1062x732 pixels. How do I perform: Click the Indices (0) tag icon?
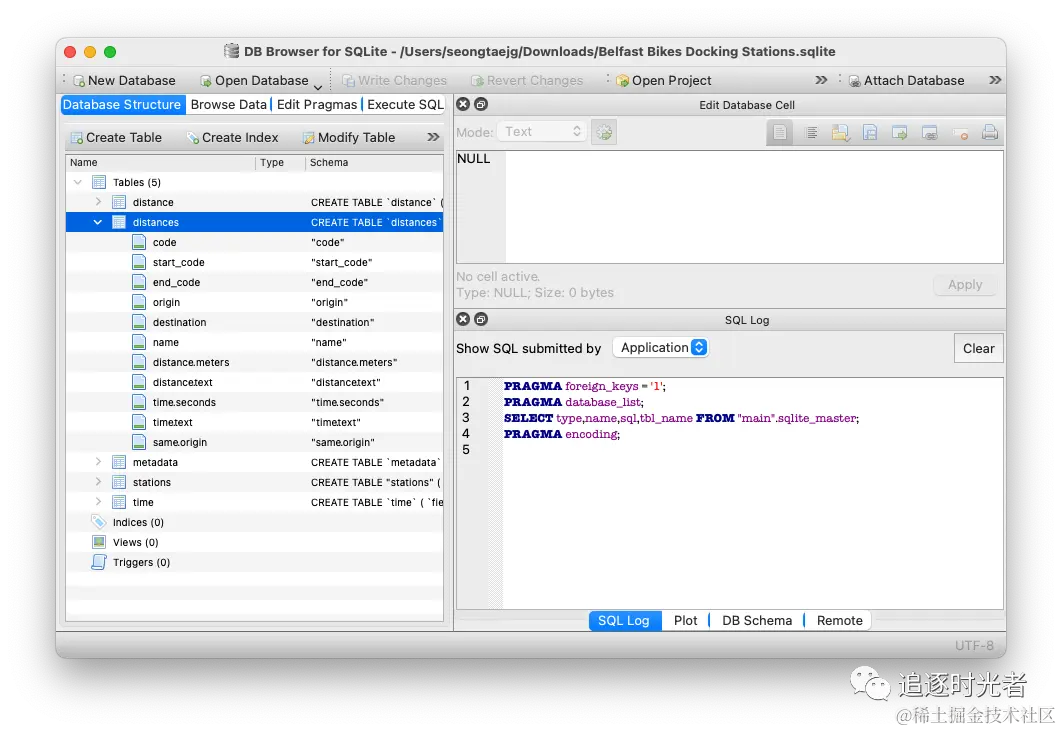pos(99,522)
